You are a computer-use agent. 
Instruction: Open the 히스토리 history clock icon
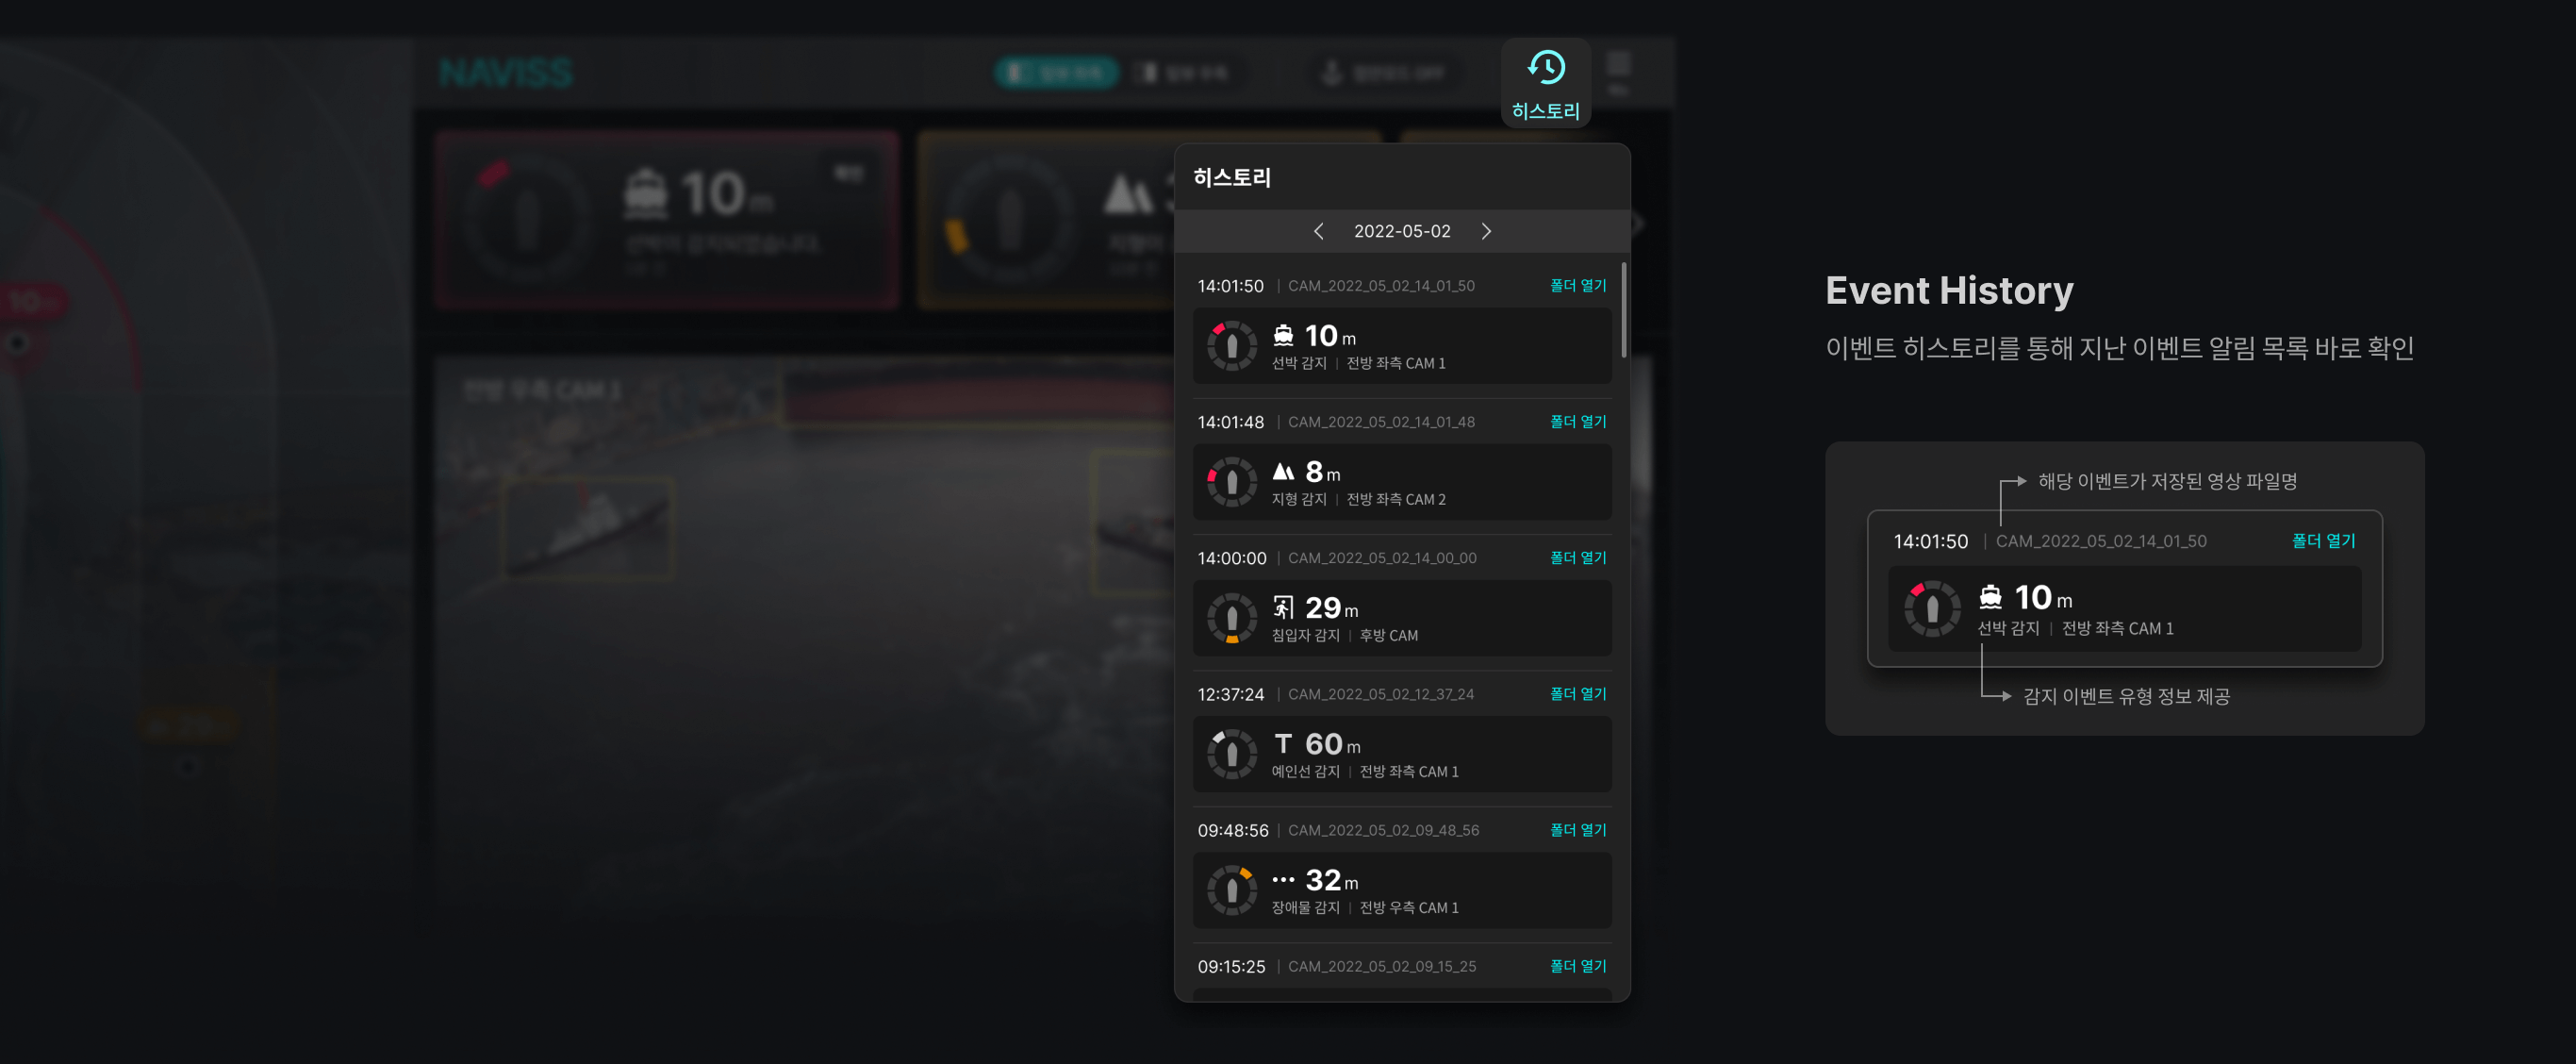pyautogui.click(x=1545, y=68)
